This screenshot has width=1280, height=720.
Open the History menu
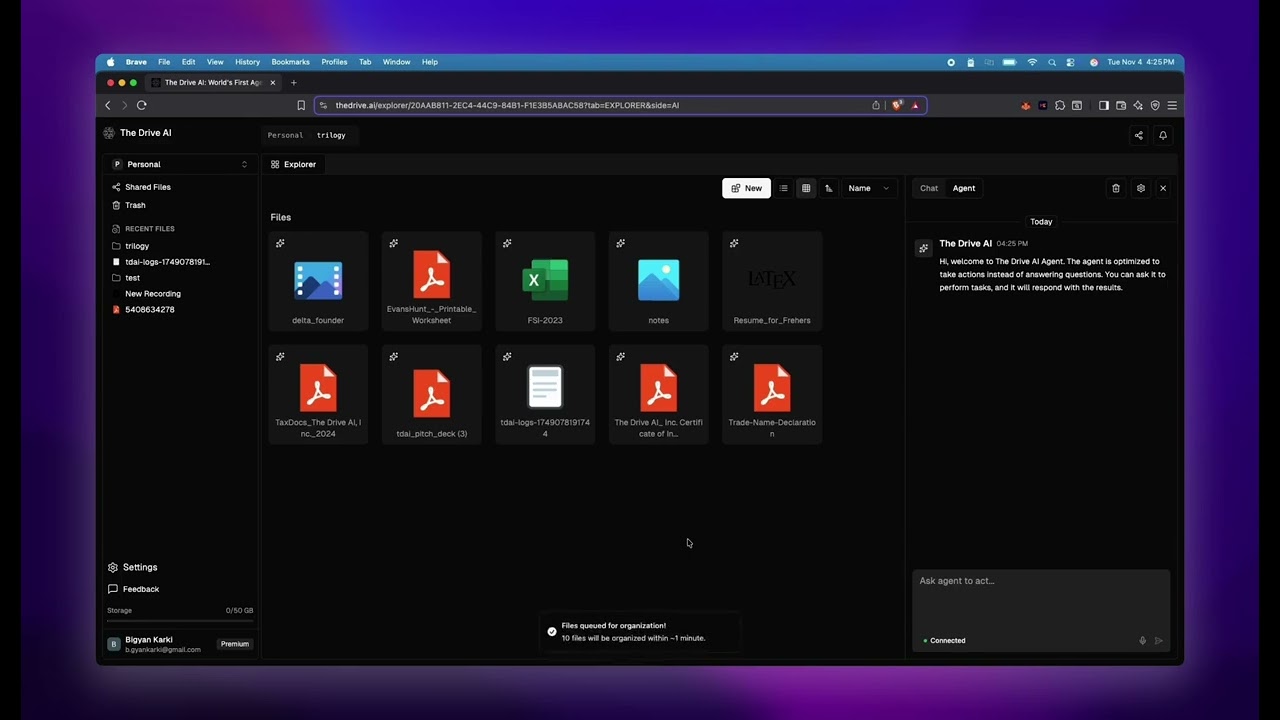pos(247,62)
